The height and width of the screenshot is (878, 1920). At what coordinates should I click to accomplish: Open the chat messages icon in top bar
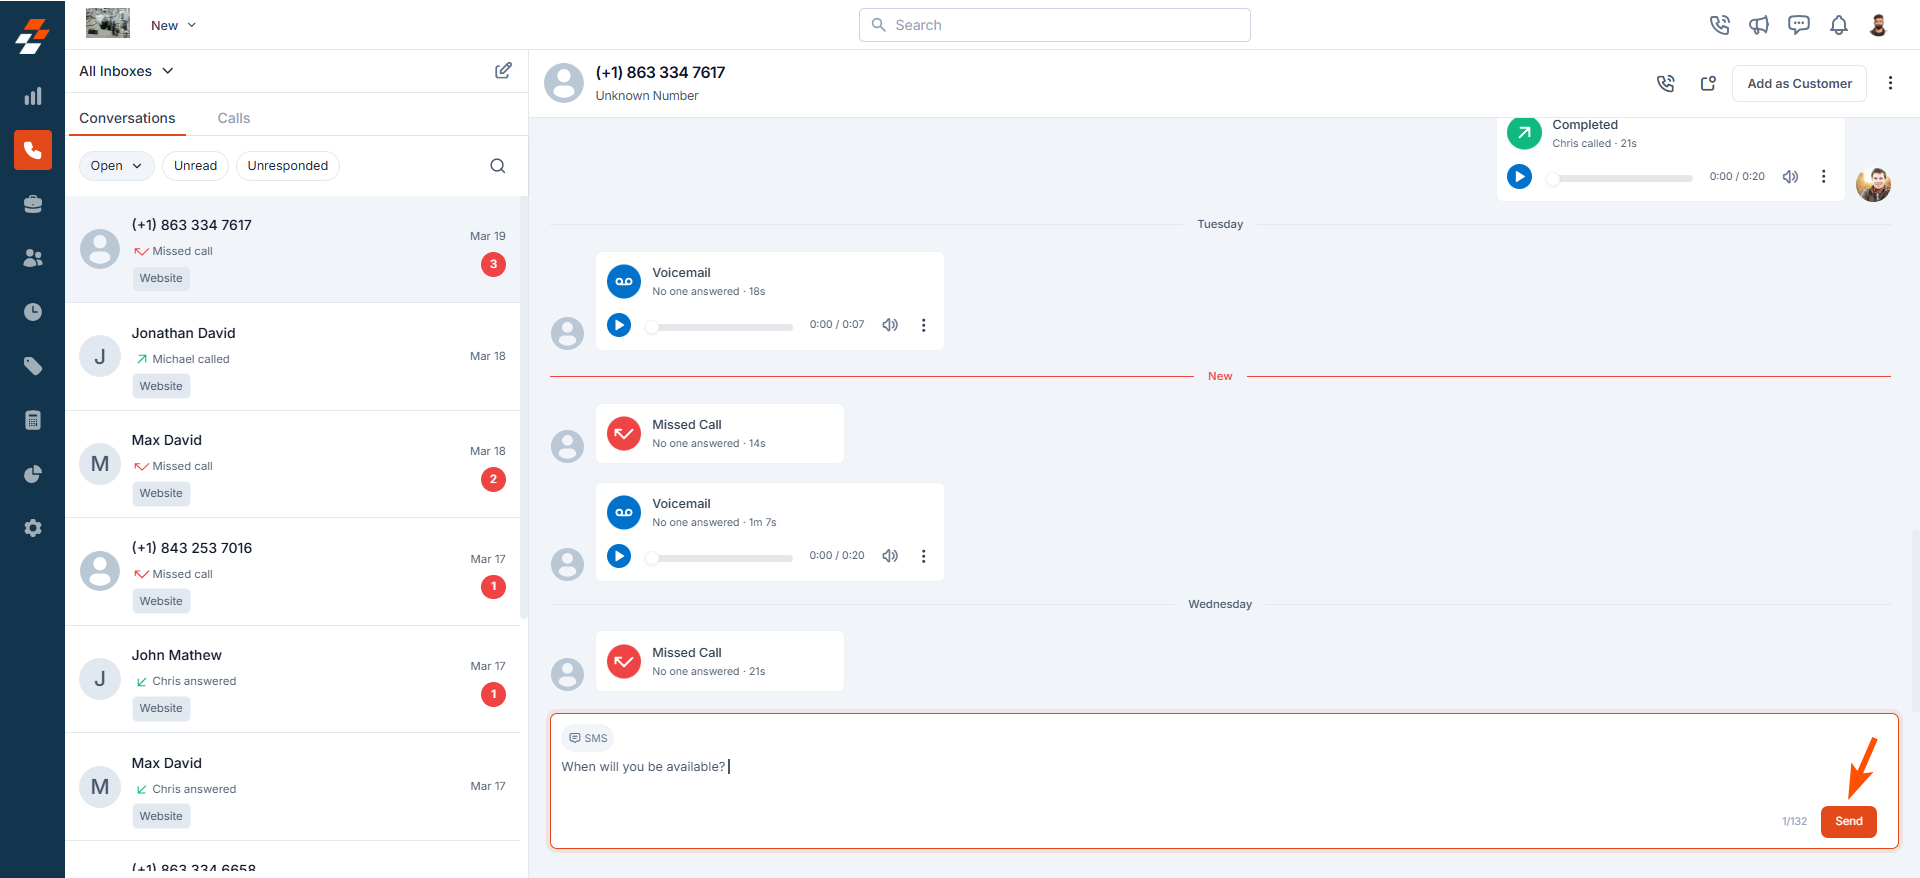click(1799, 25)
